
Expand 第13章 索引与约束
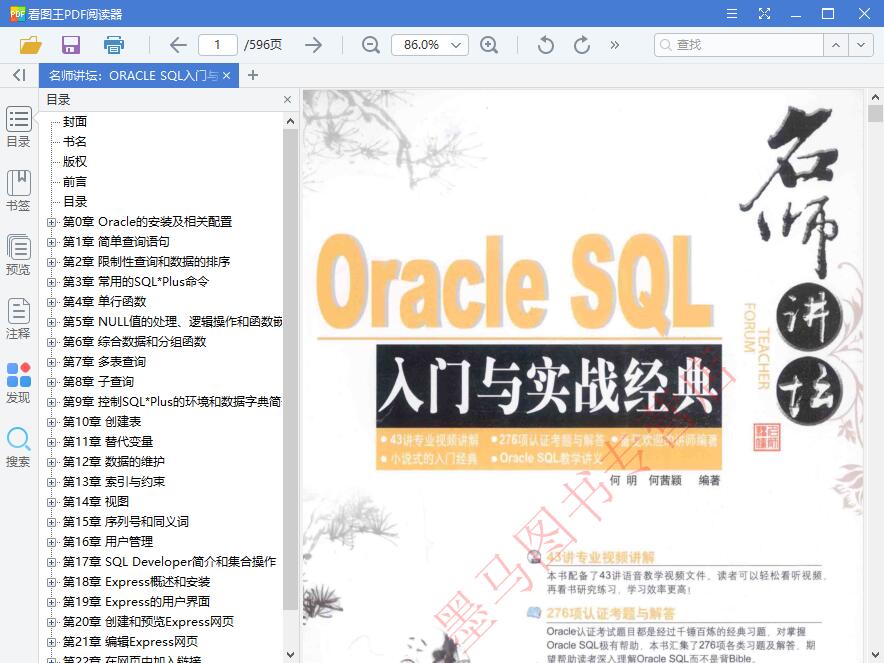[51, 483]
